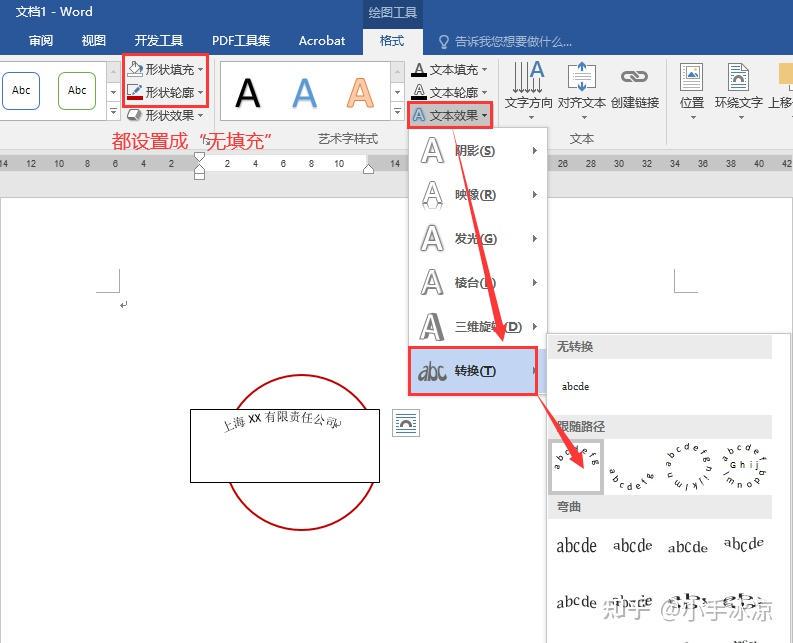Viewport: 793px width, 643px height.
Task: Select the abcde no-transform option
Action: pyautogui.click(x=575, y=387)
